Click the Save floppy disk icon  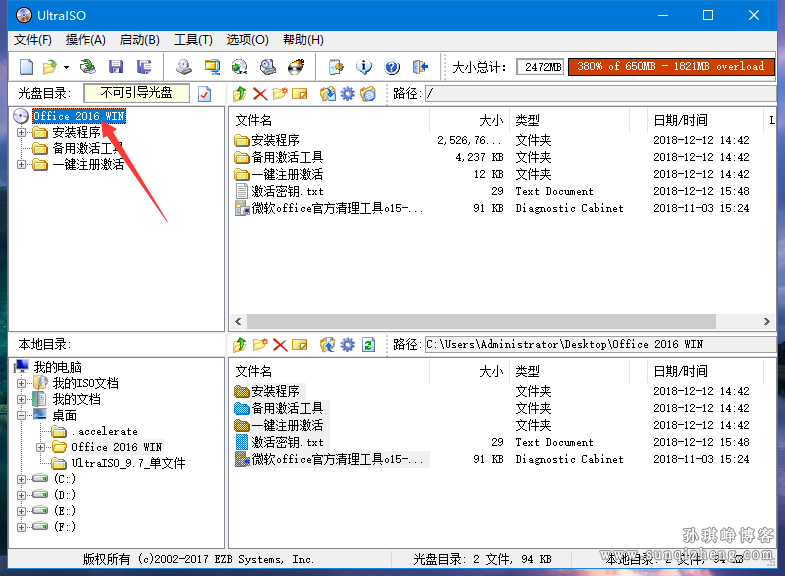116,67
